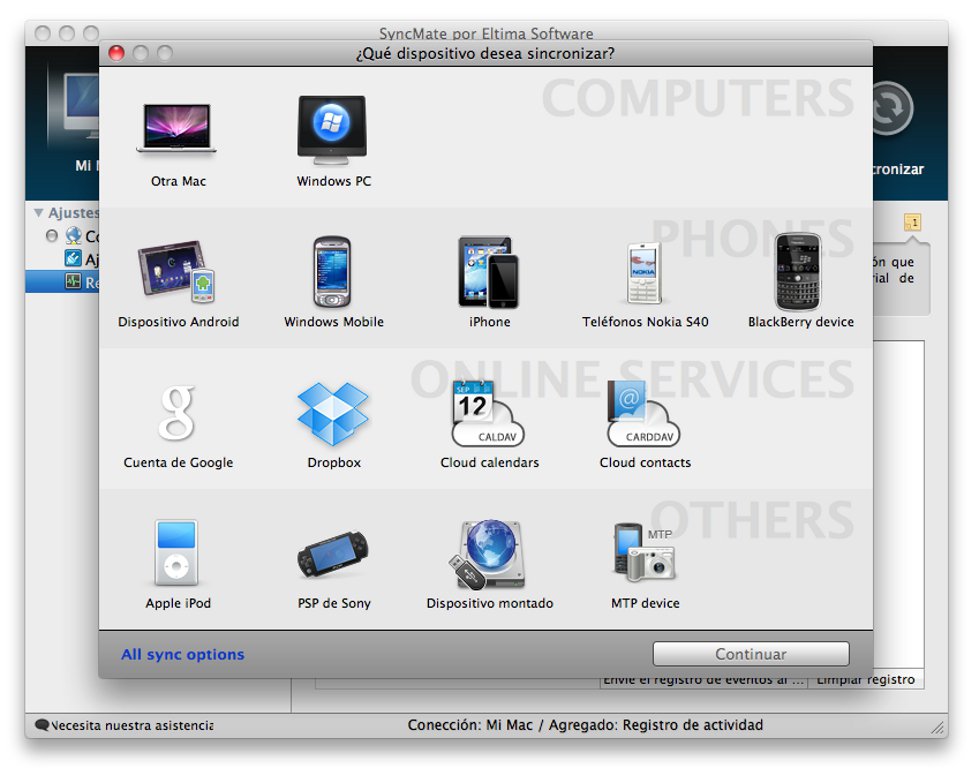The height and width of the screenshot is (768, 979).
Task: Click the notification badge icon in SyncMate window
Action: point(912,222)
